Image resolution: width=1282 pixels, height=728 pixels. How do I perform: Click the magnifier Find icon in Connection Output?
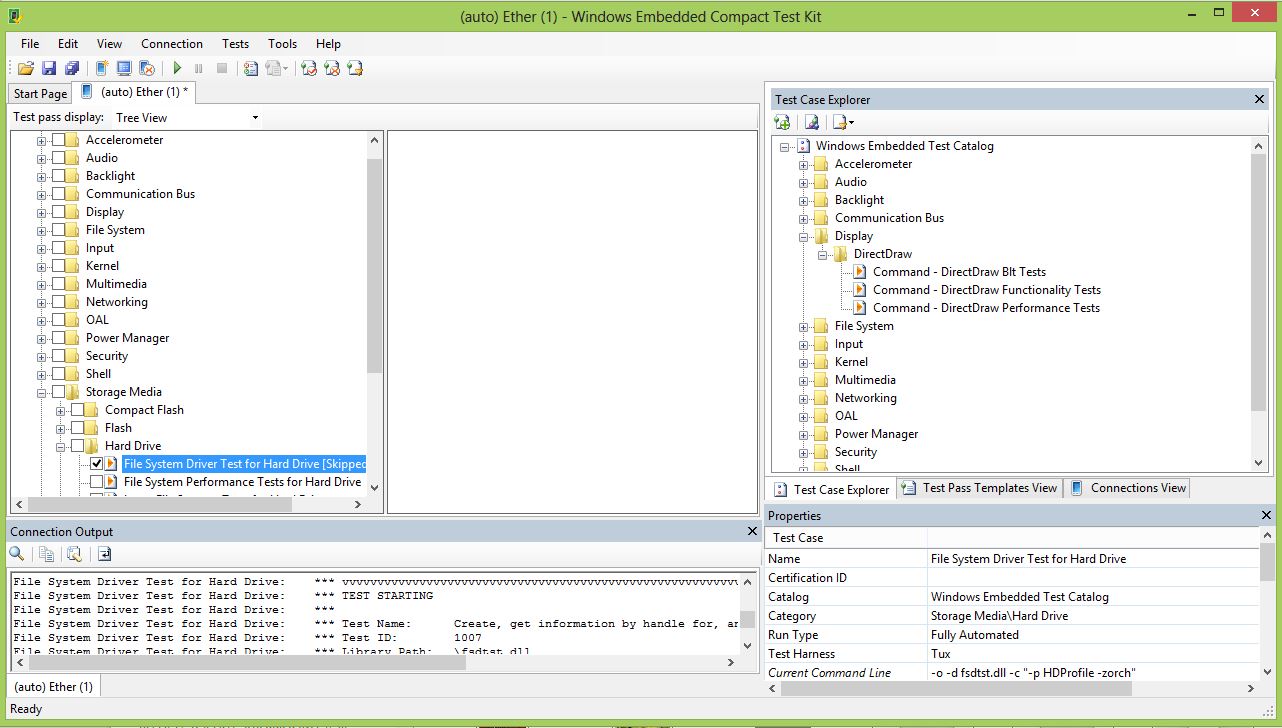[x=17, y=554]
